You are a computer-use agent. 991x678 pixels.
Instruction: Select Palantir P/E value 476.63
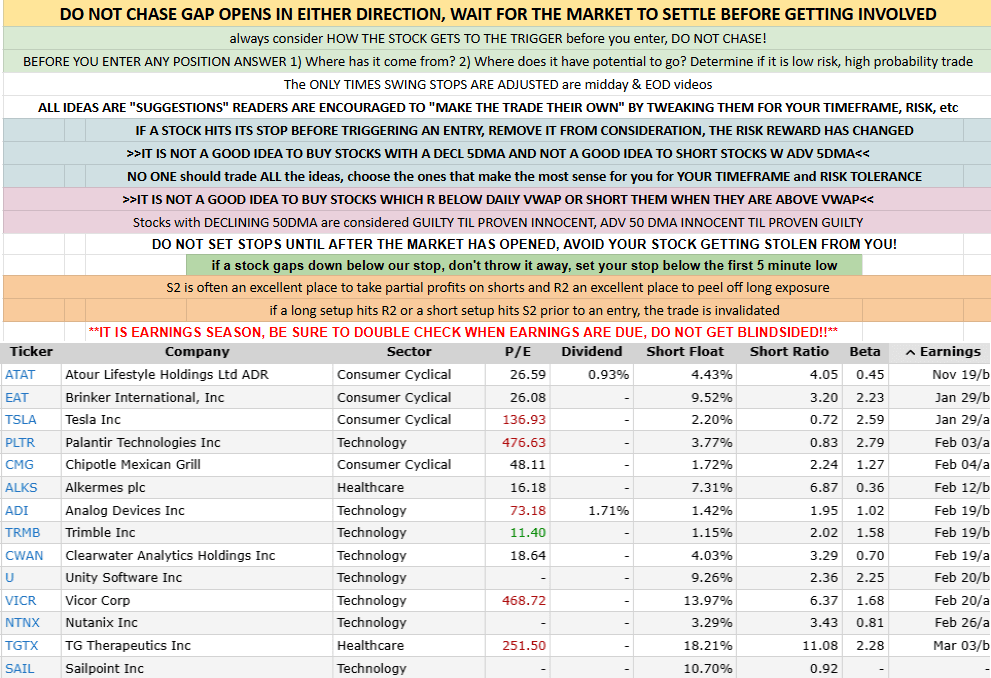pyautogui.click(x=524, y=442)
